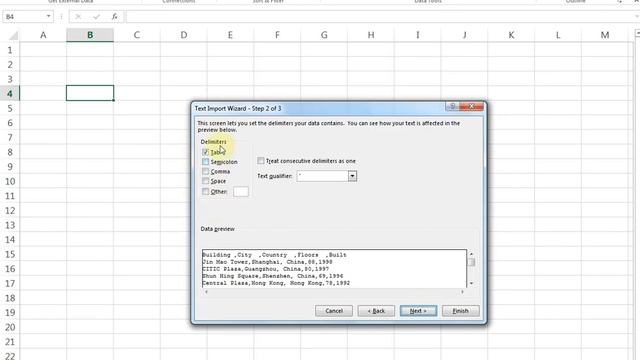The width and height of the screenshot is (640, 360).
Task: Enable the Comma delimiter checkbox
Action: click(x=205, y=171)
